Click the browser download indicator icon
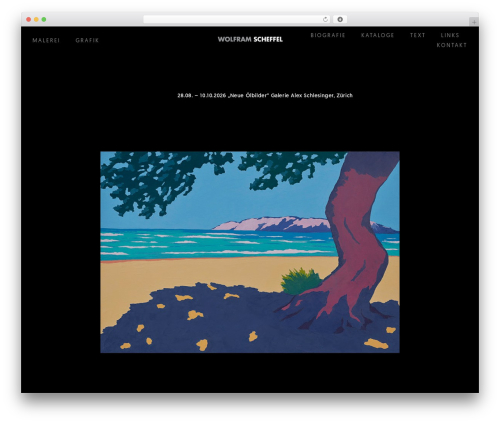This screenshot has width=500, height=423. [x=340, y=19]
